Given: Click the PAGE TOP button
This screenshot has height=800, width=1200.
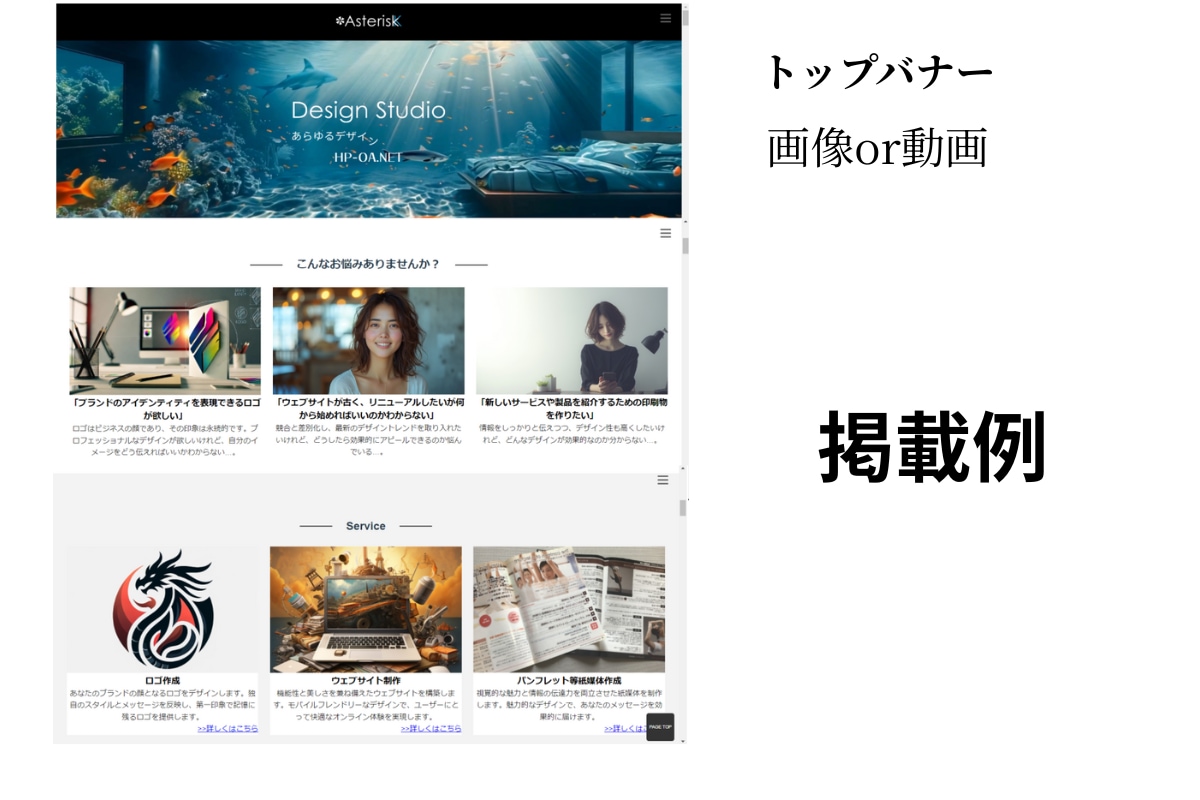Looking at the screenshot, I should (660, 727).
